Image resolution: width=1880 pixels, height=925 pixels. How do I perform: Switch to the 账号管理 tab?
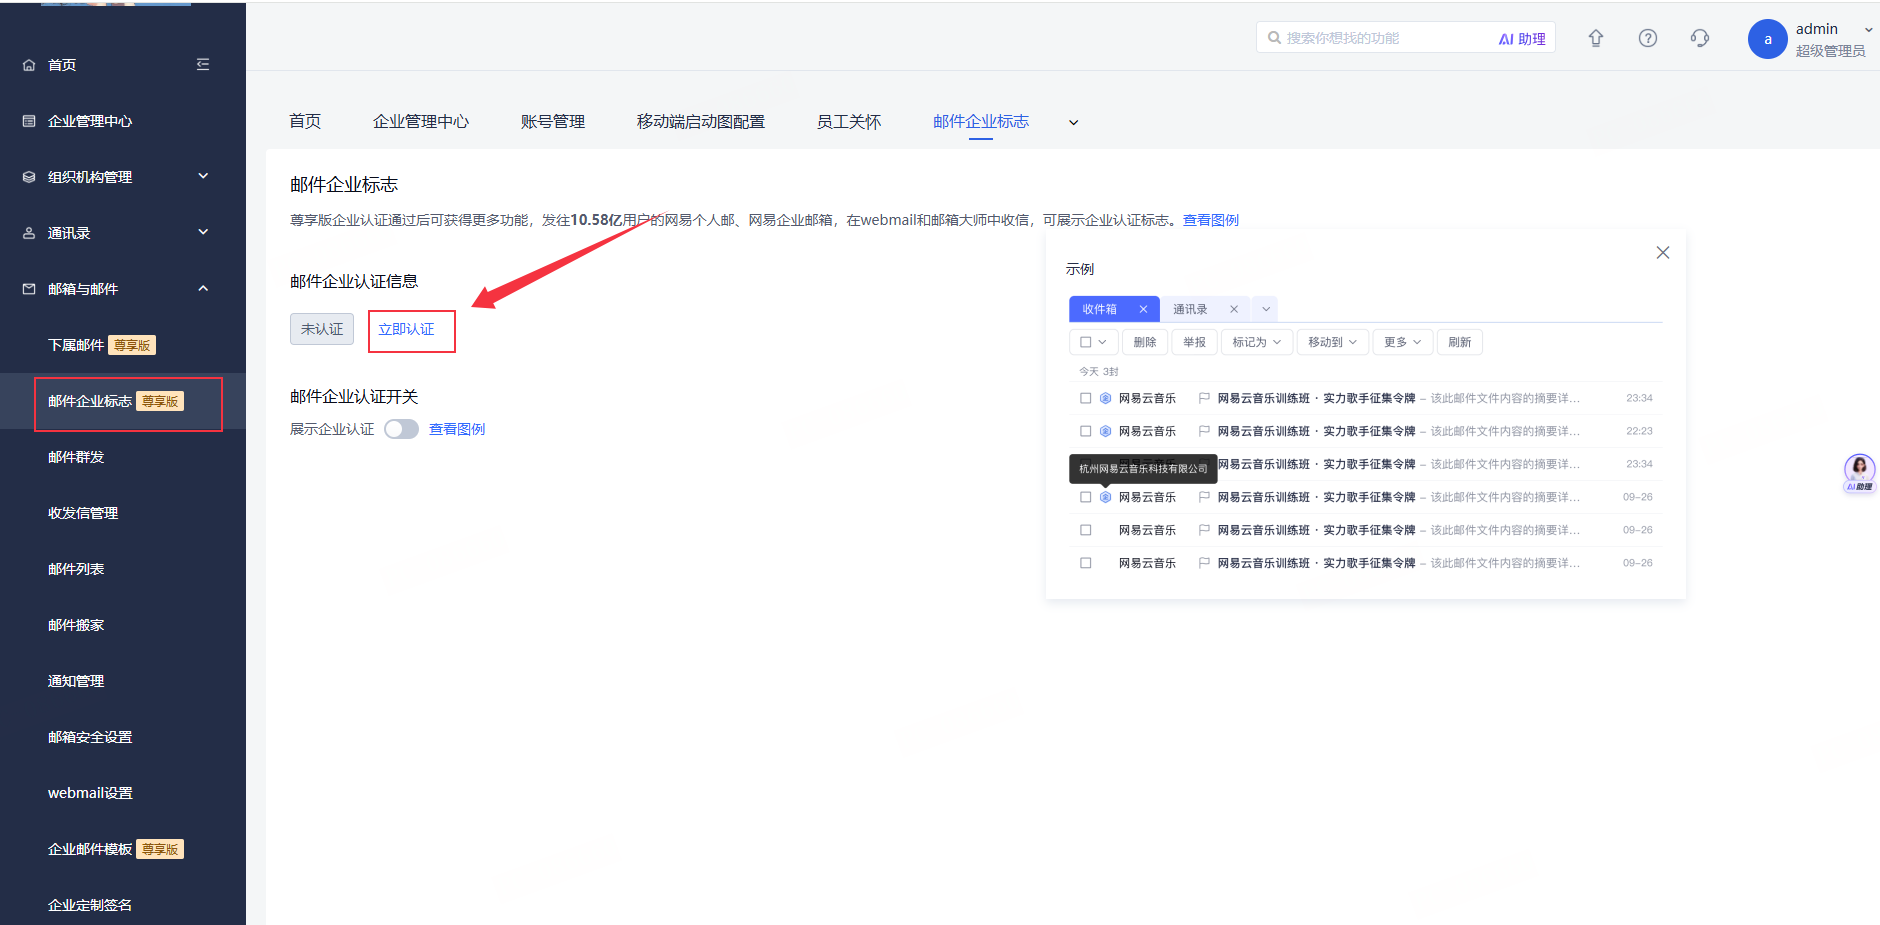pyautogui.click(x=553, y=121)
